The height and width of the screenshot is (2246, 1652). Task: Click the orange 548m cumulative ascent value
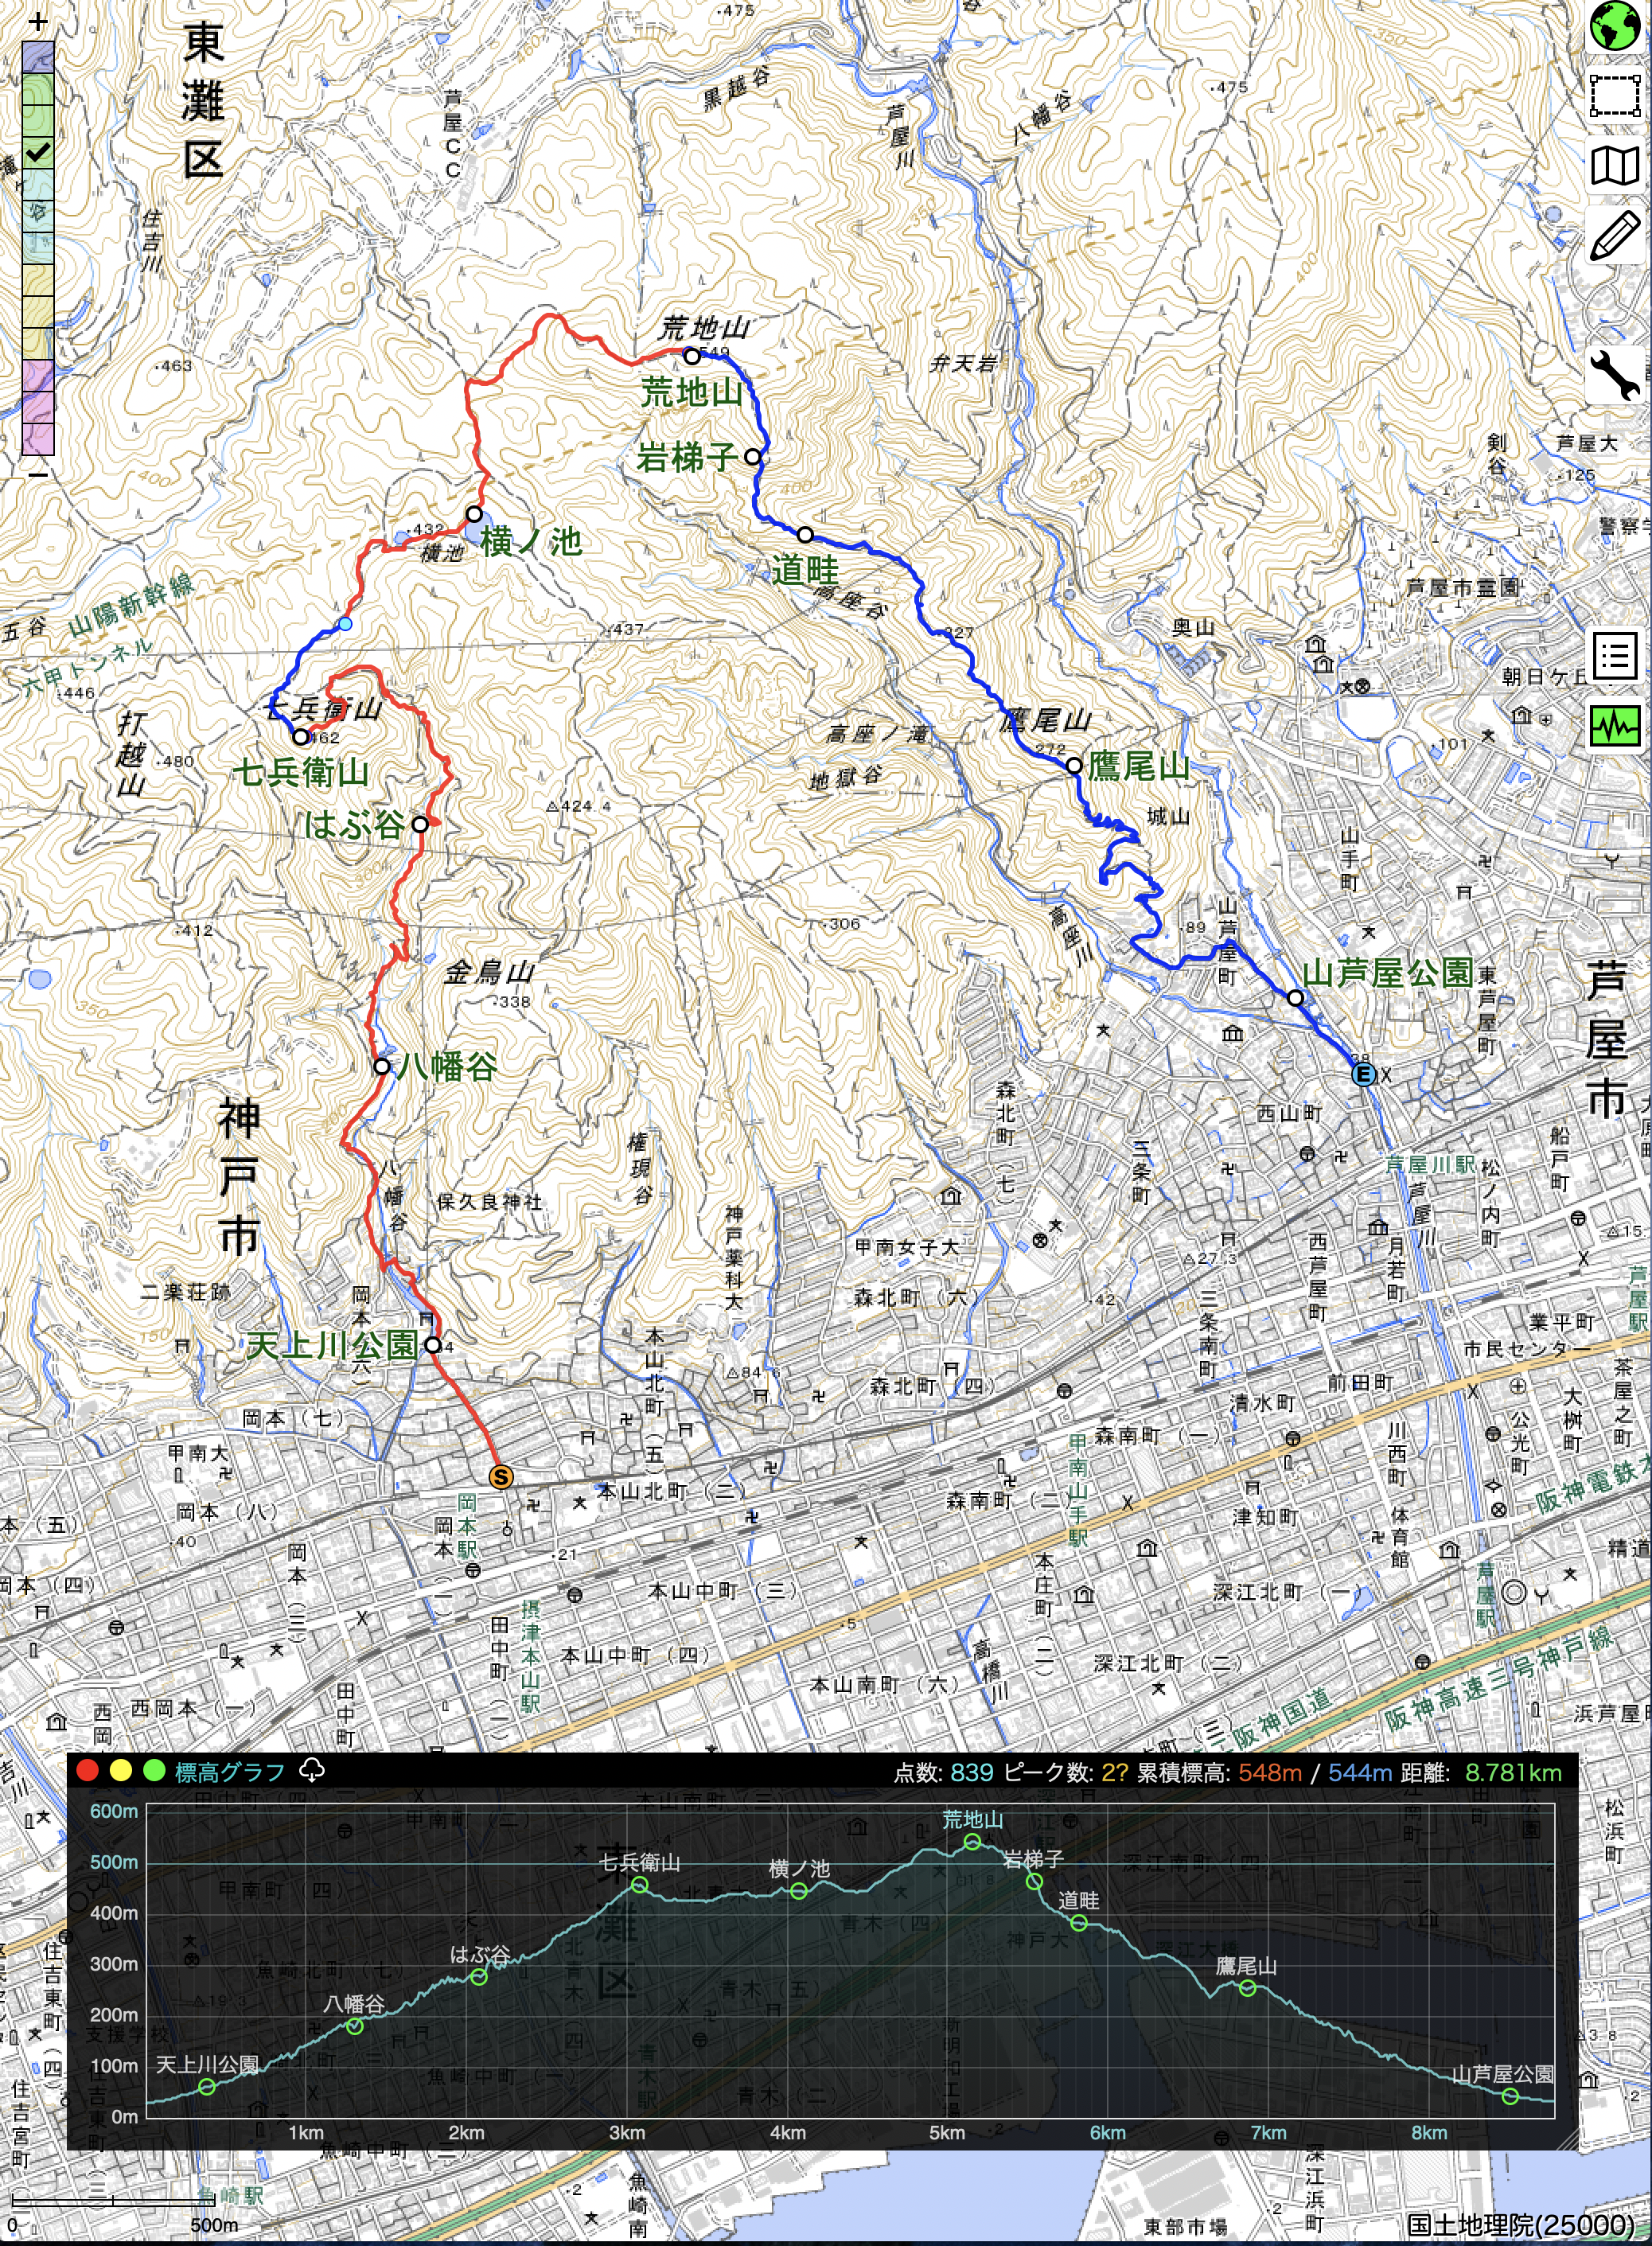click(x=1270, y=1772)
